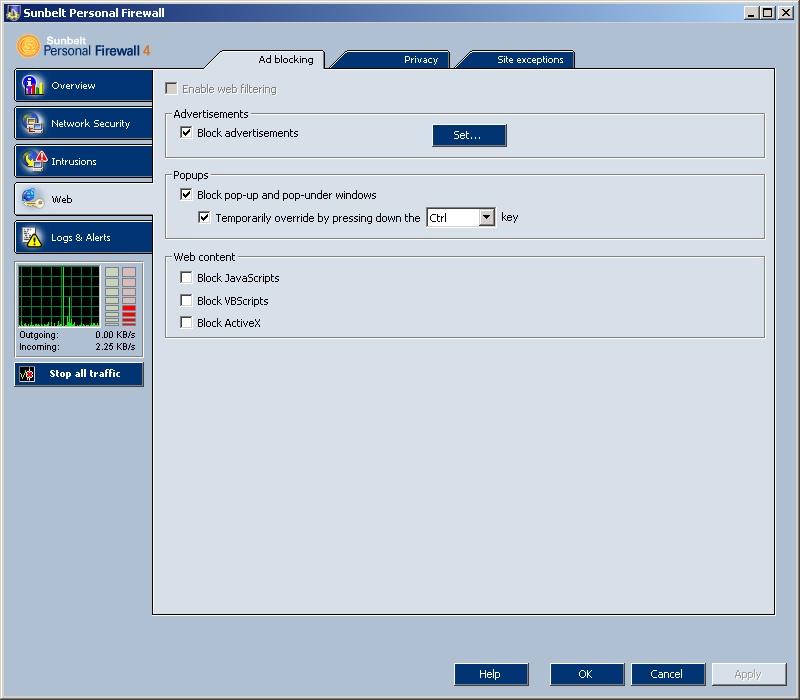Enable Block JavaScripts option

pos(186,278)
